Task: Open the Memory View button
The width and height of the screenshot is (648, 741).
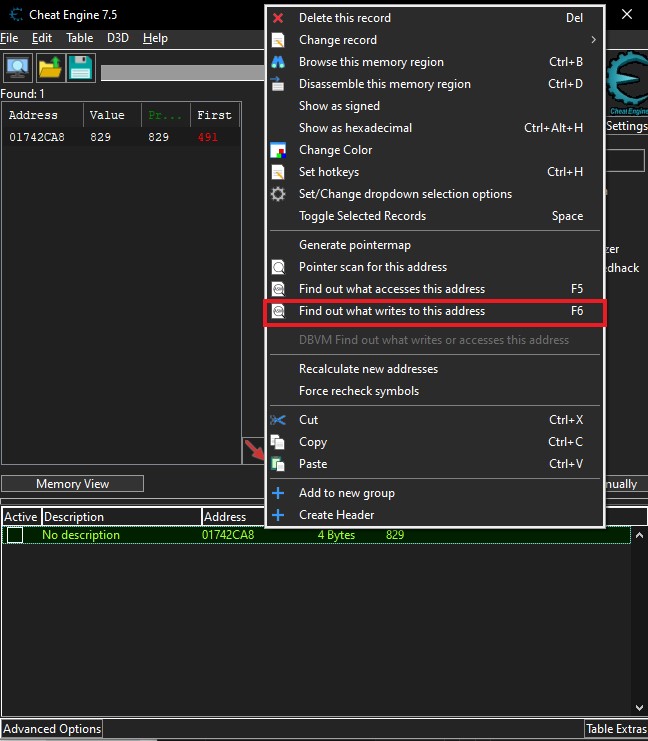Action: pyautogui.click(x=72, y=484)
